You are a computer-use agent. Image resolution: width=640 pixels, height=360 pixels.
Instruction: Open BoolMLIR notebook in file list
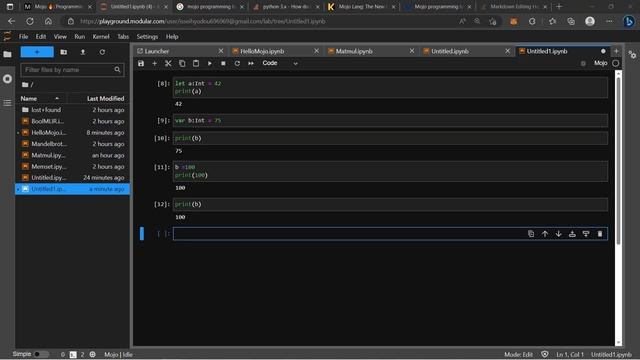tap(73, 121)
